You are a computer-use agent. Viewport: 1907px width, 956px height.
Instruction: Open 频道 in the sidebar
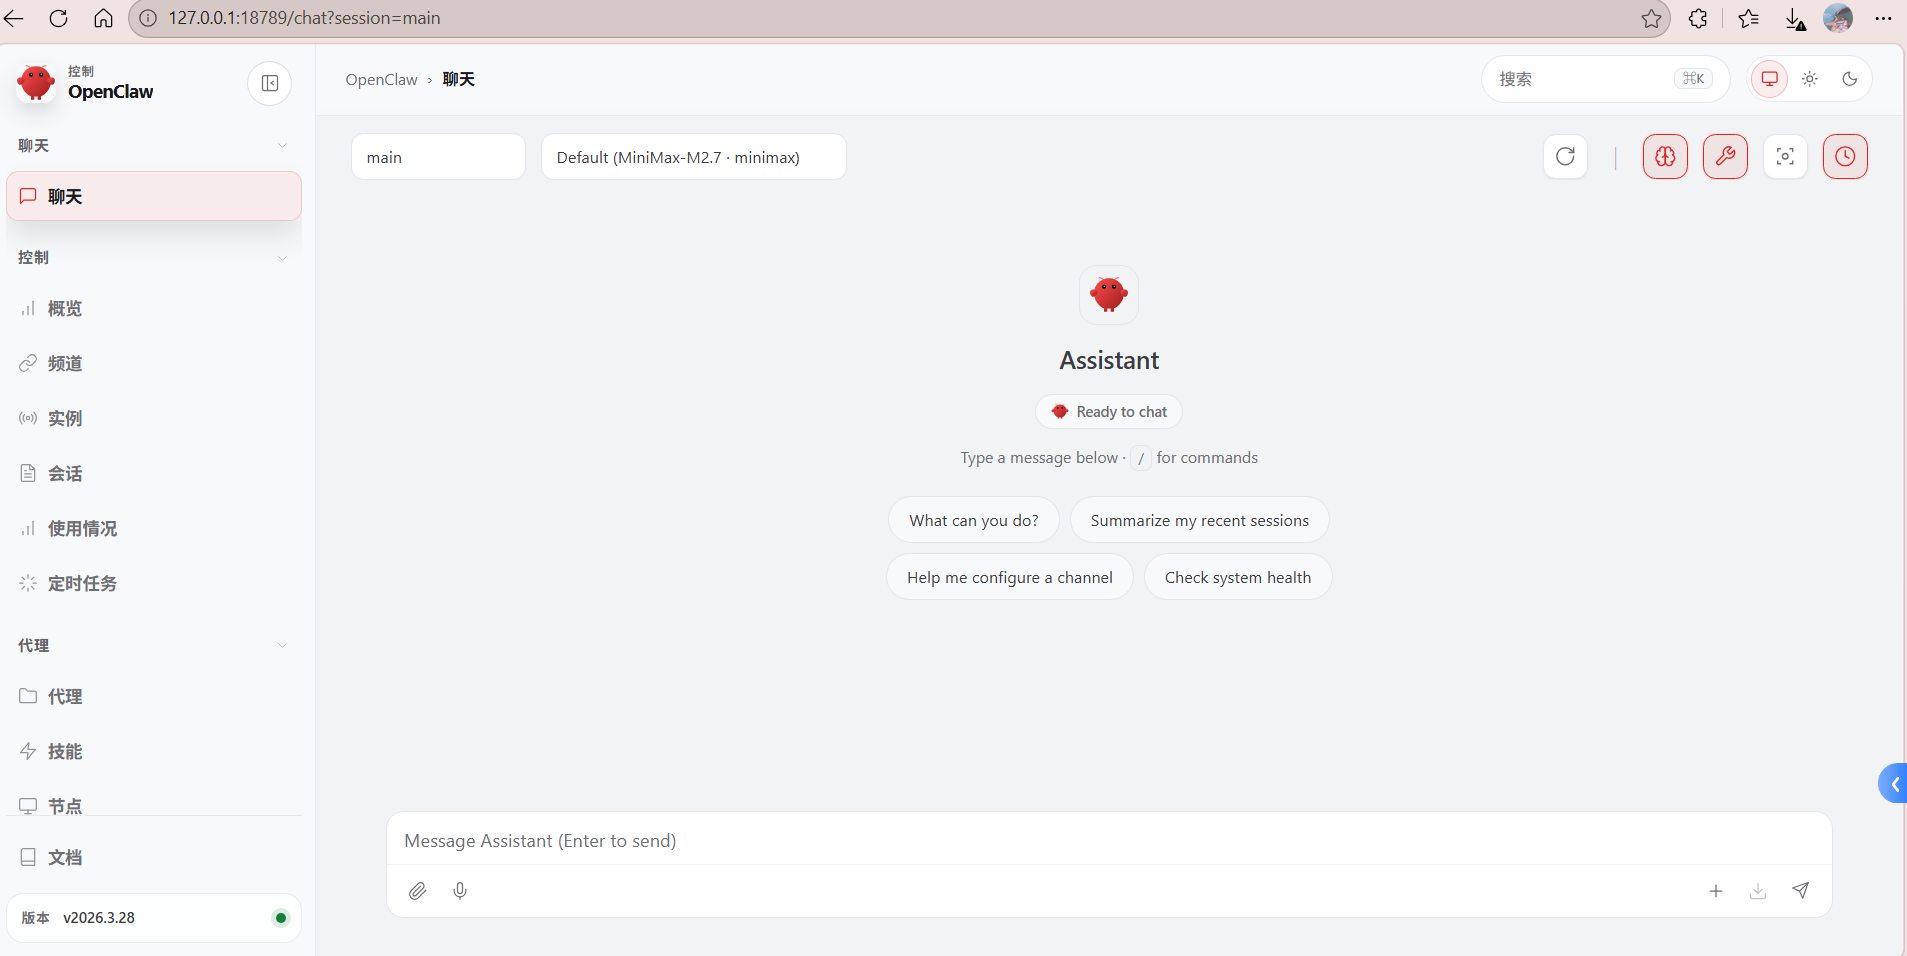(65, 363)
